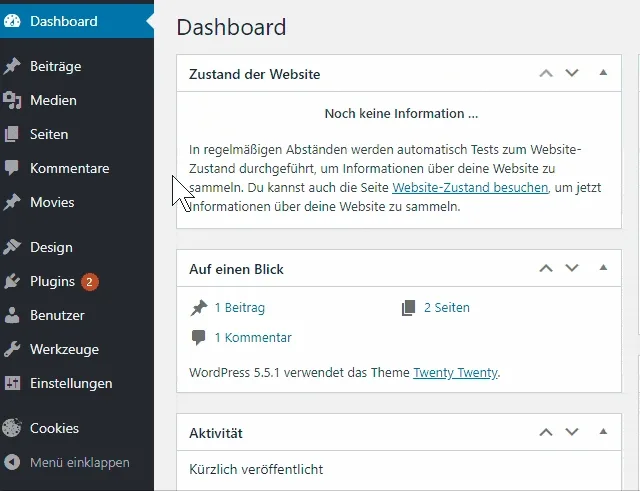Select Plugins in the admin sidebar

tap(77, 281)
